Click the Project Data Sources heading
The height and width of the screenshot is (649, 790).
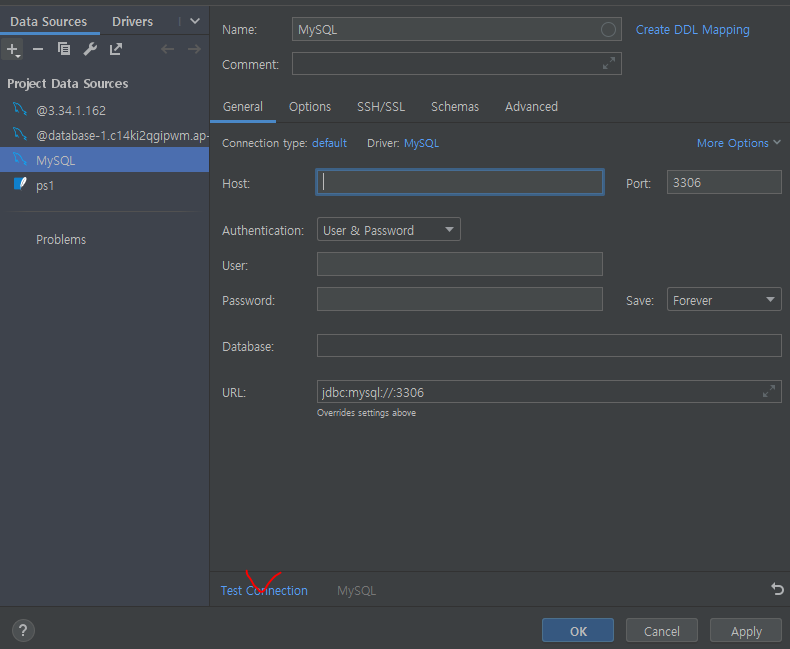pos(68,84)
